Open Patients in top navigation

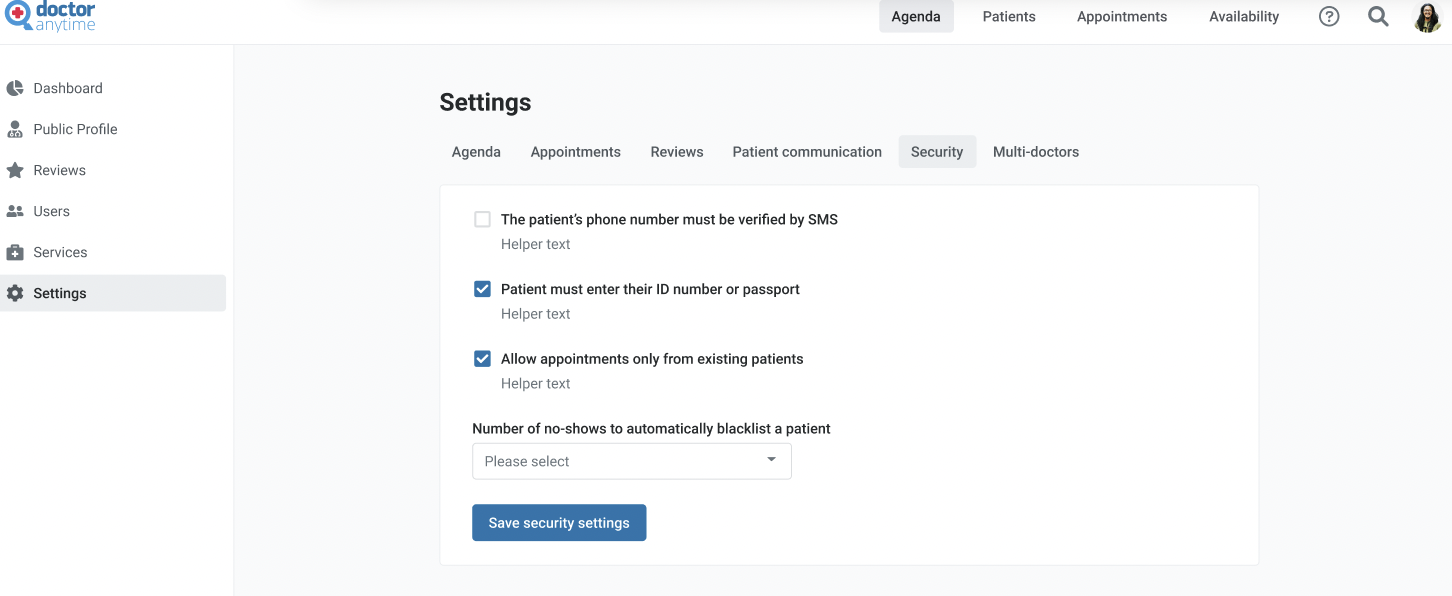click(1009, 17)
